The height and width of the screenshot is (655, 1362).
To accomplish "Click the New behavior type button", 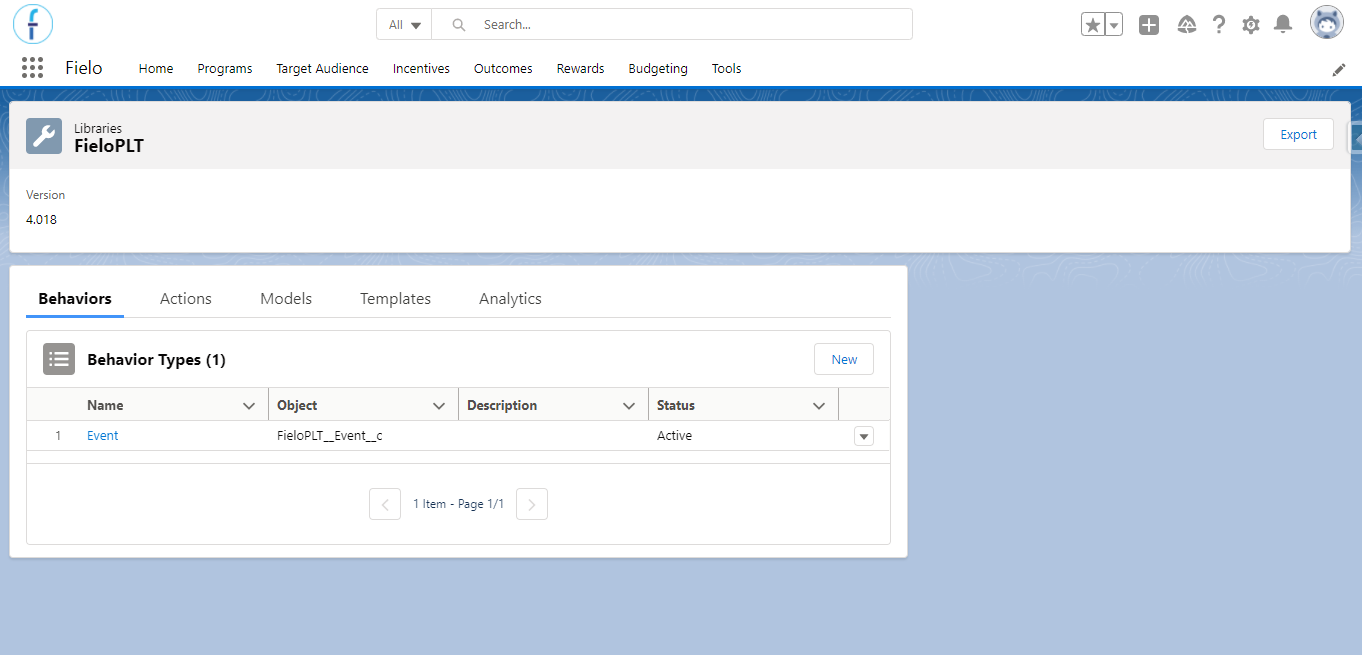I will 845,359.
